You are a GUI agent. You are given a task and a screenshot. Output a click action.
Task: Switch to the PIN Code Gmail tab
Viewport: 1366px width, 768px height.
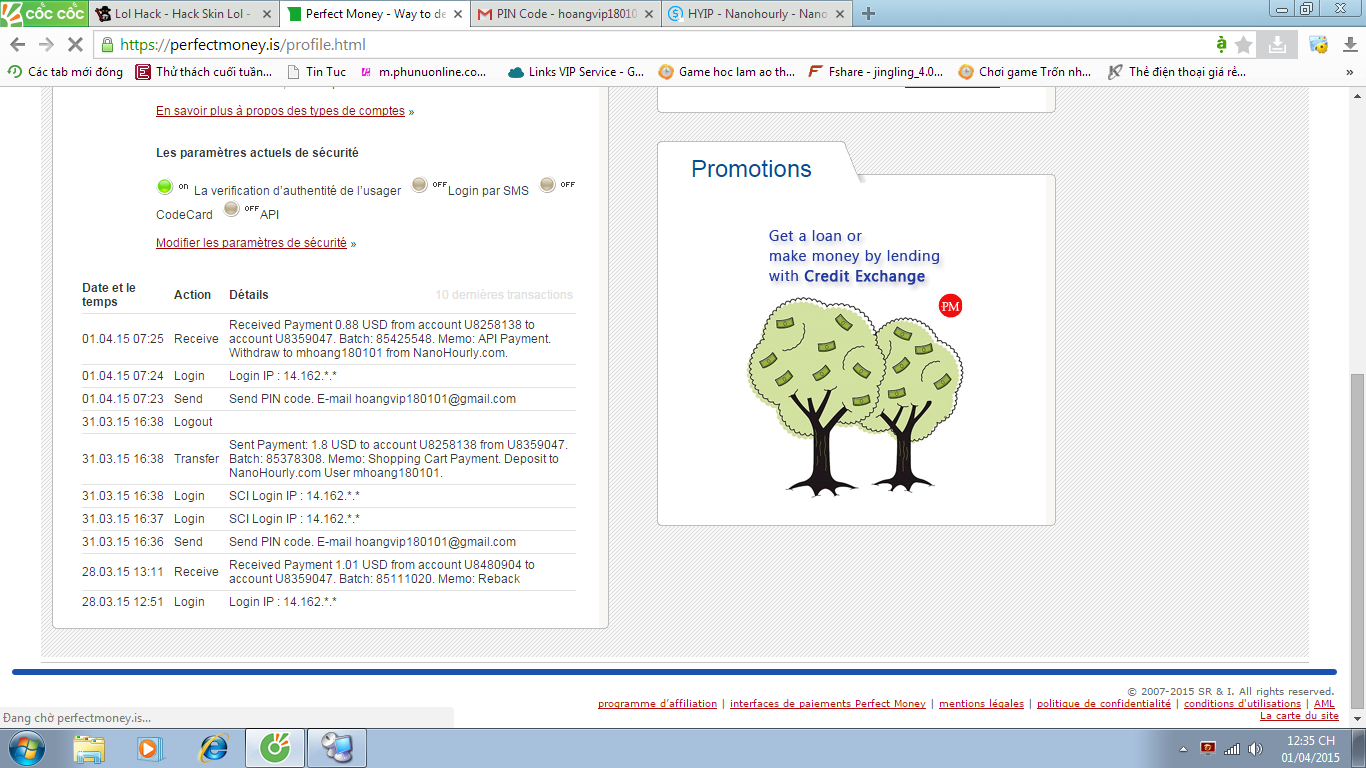(566, 14)
